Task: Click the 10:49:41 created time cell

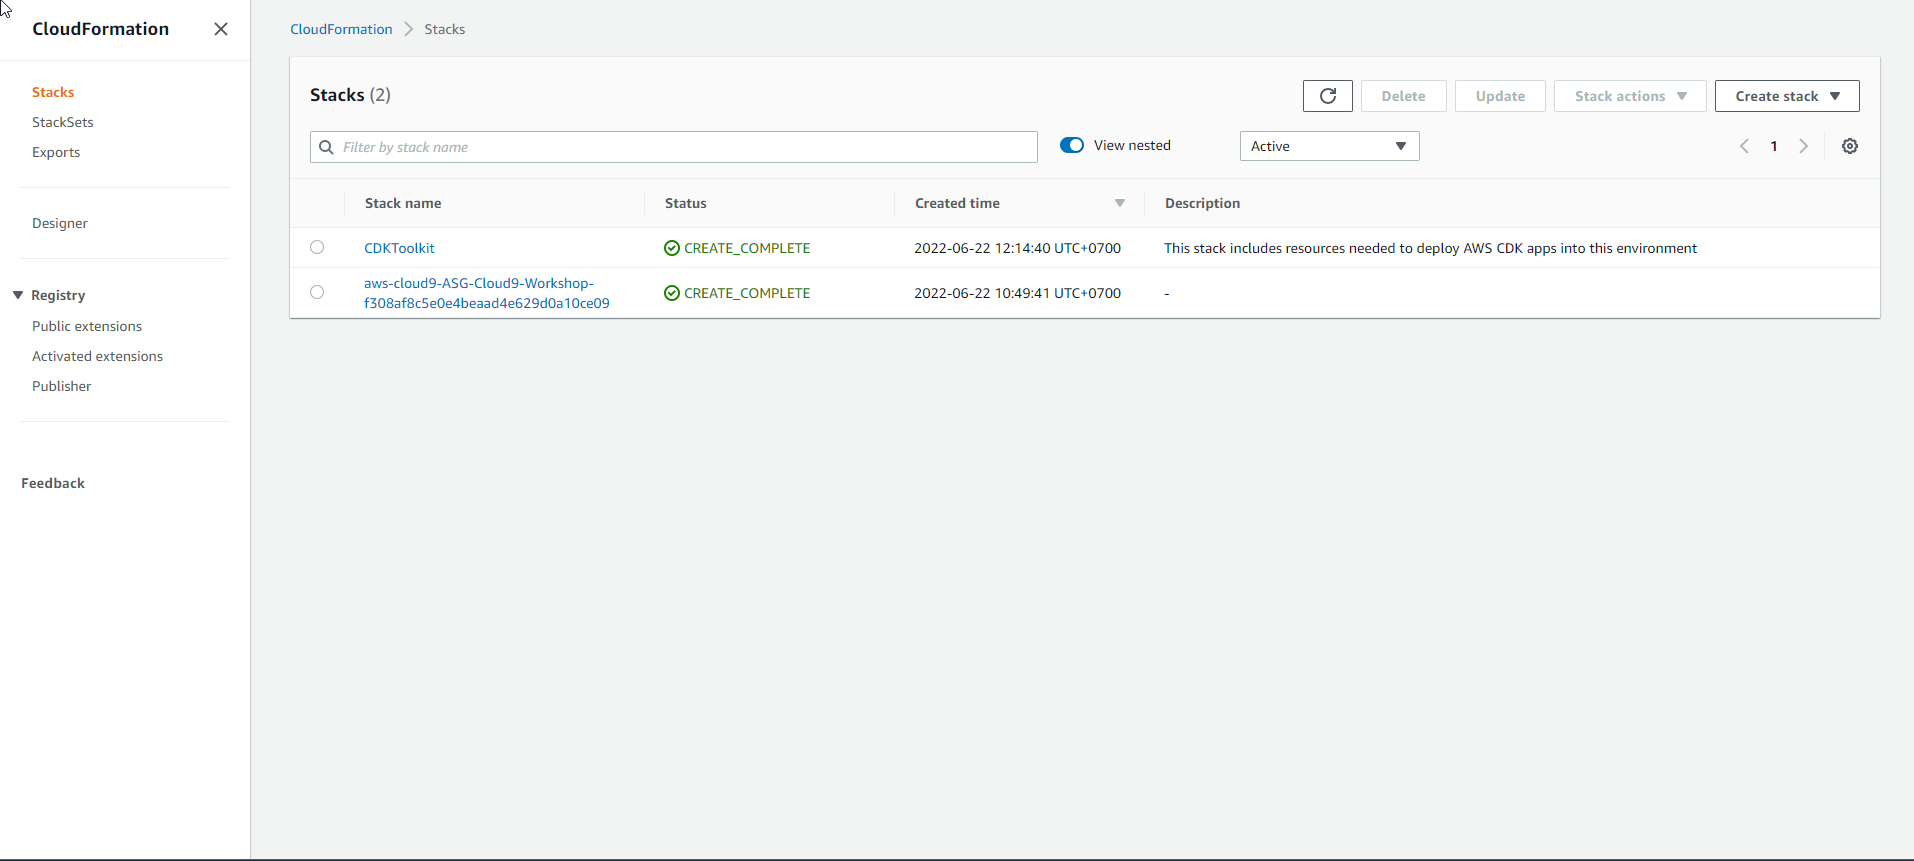Action: coord(1017,293)
